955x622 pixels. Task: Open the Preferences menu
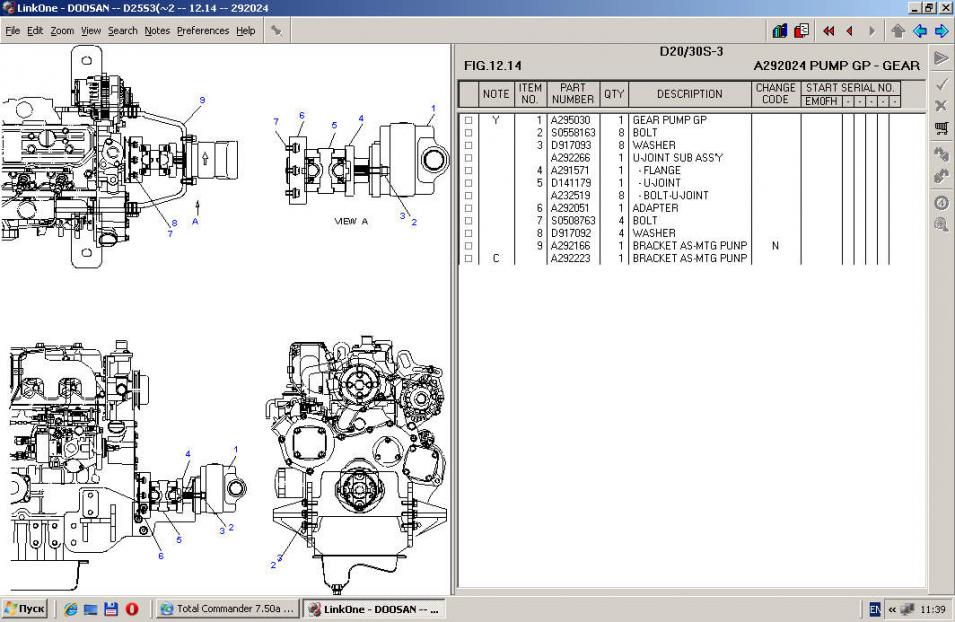pos(203,30)
